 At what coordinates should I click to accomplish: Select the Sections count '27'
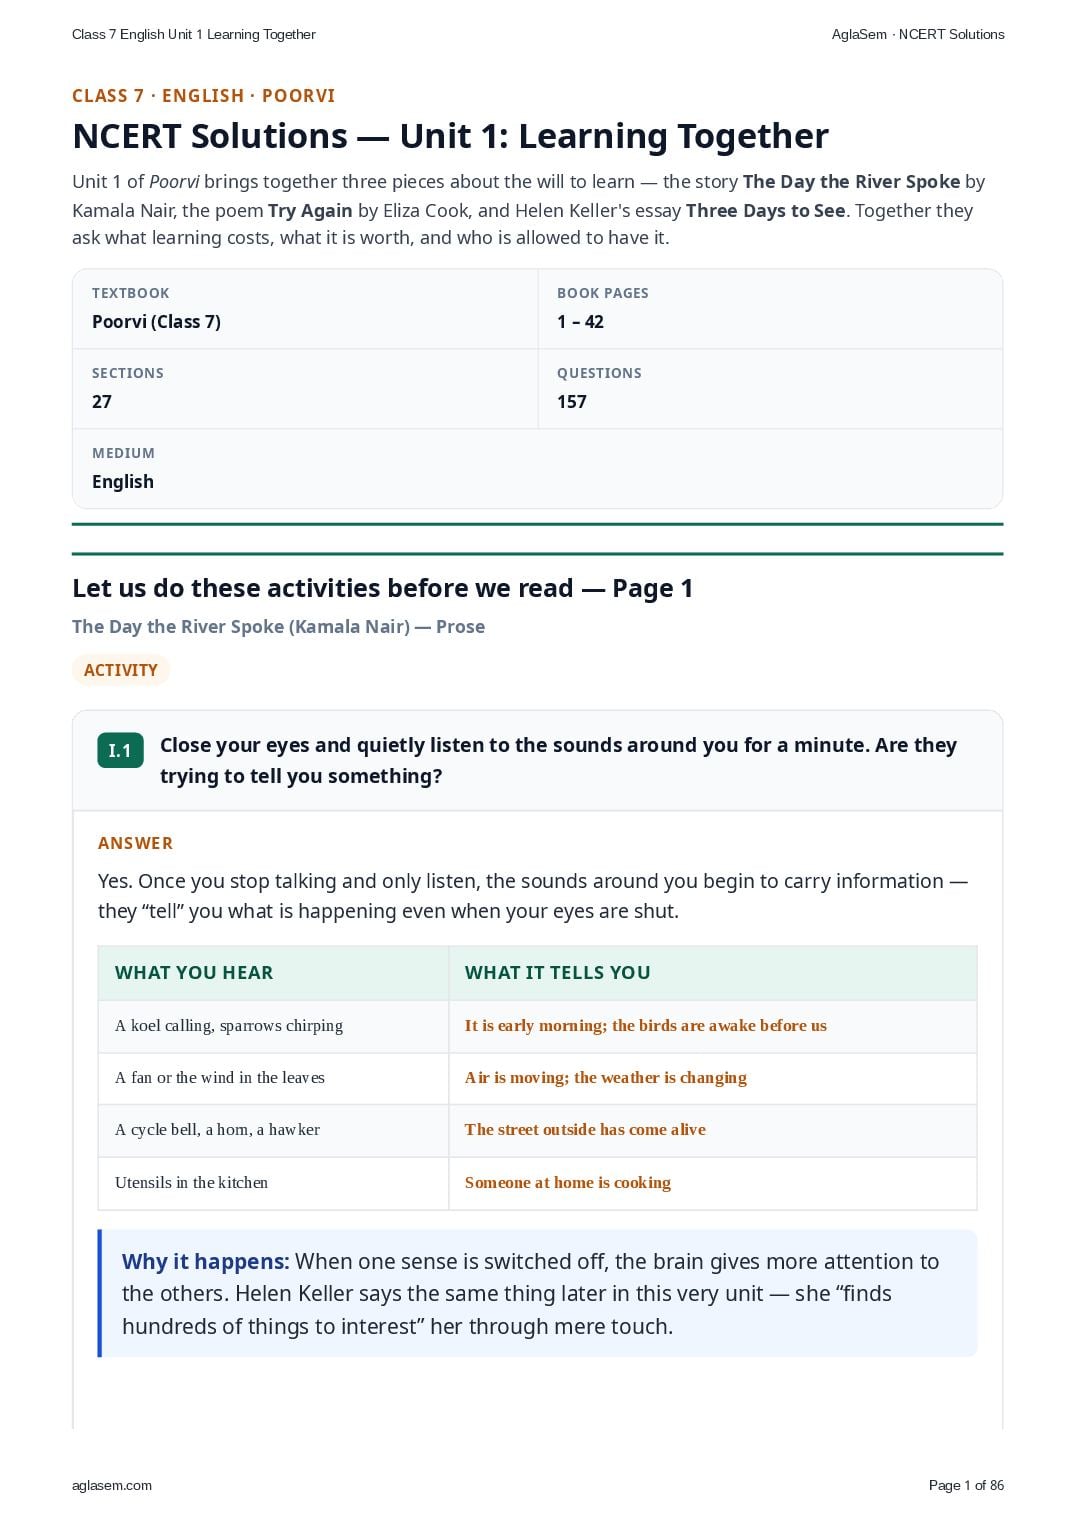click(x=102, y=402)
